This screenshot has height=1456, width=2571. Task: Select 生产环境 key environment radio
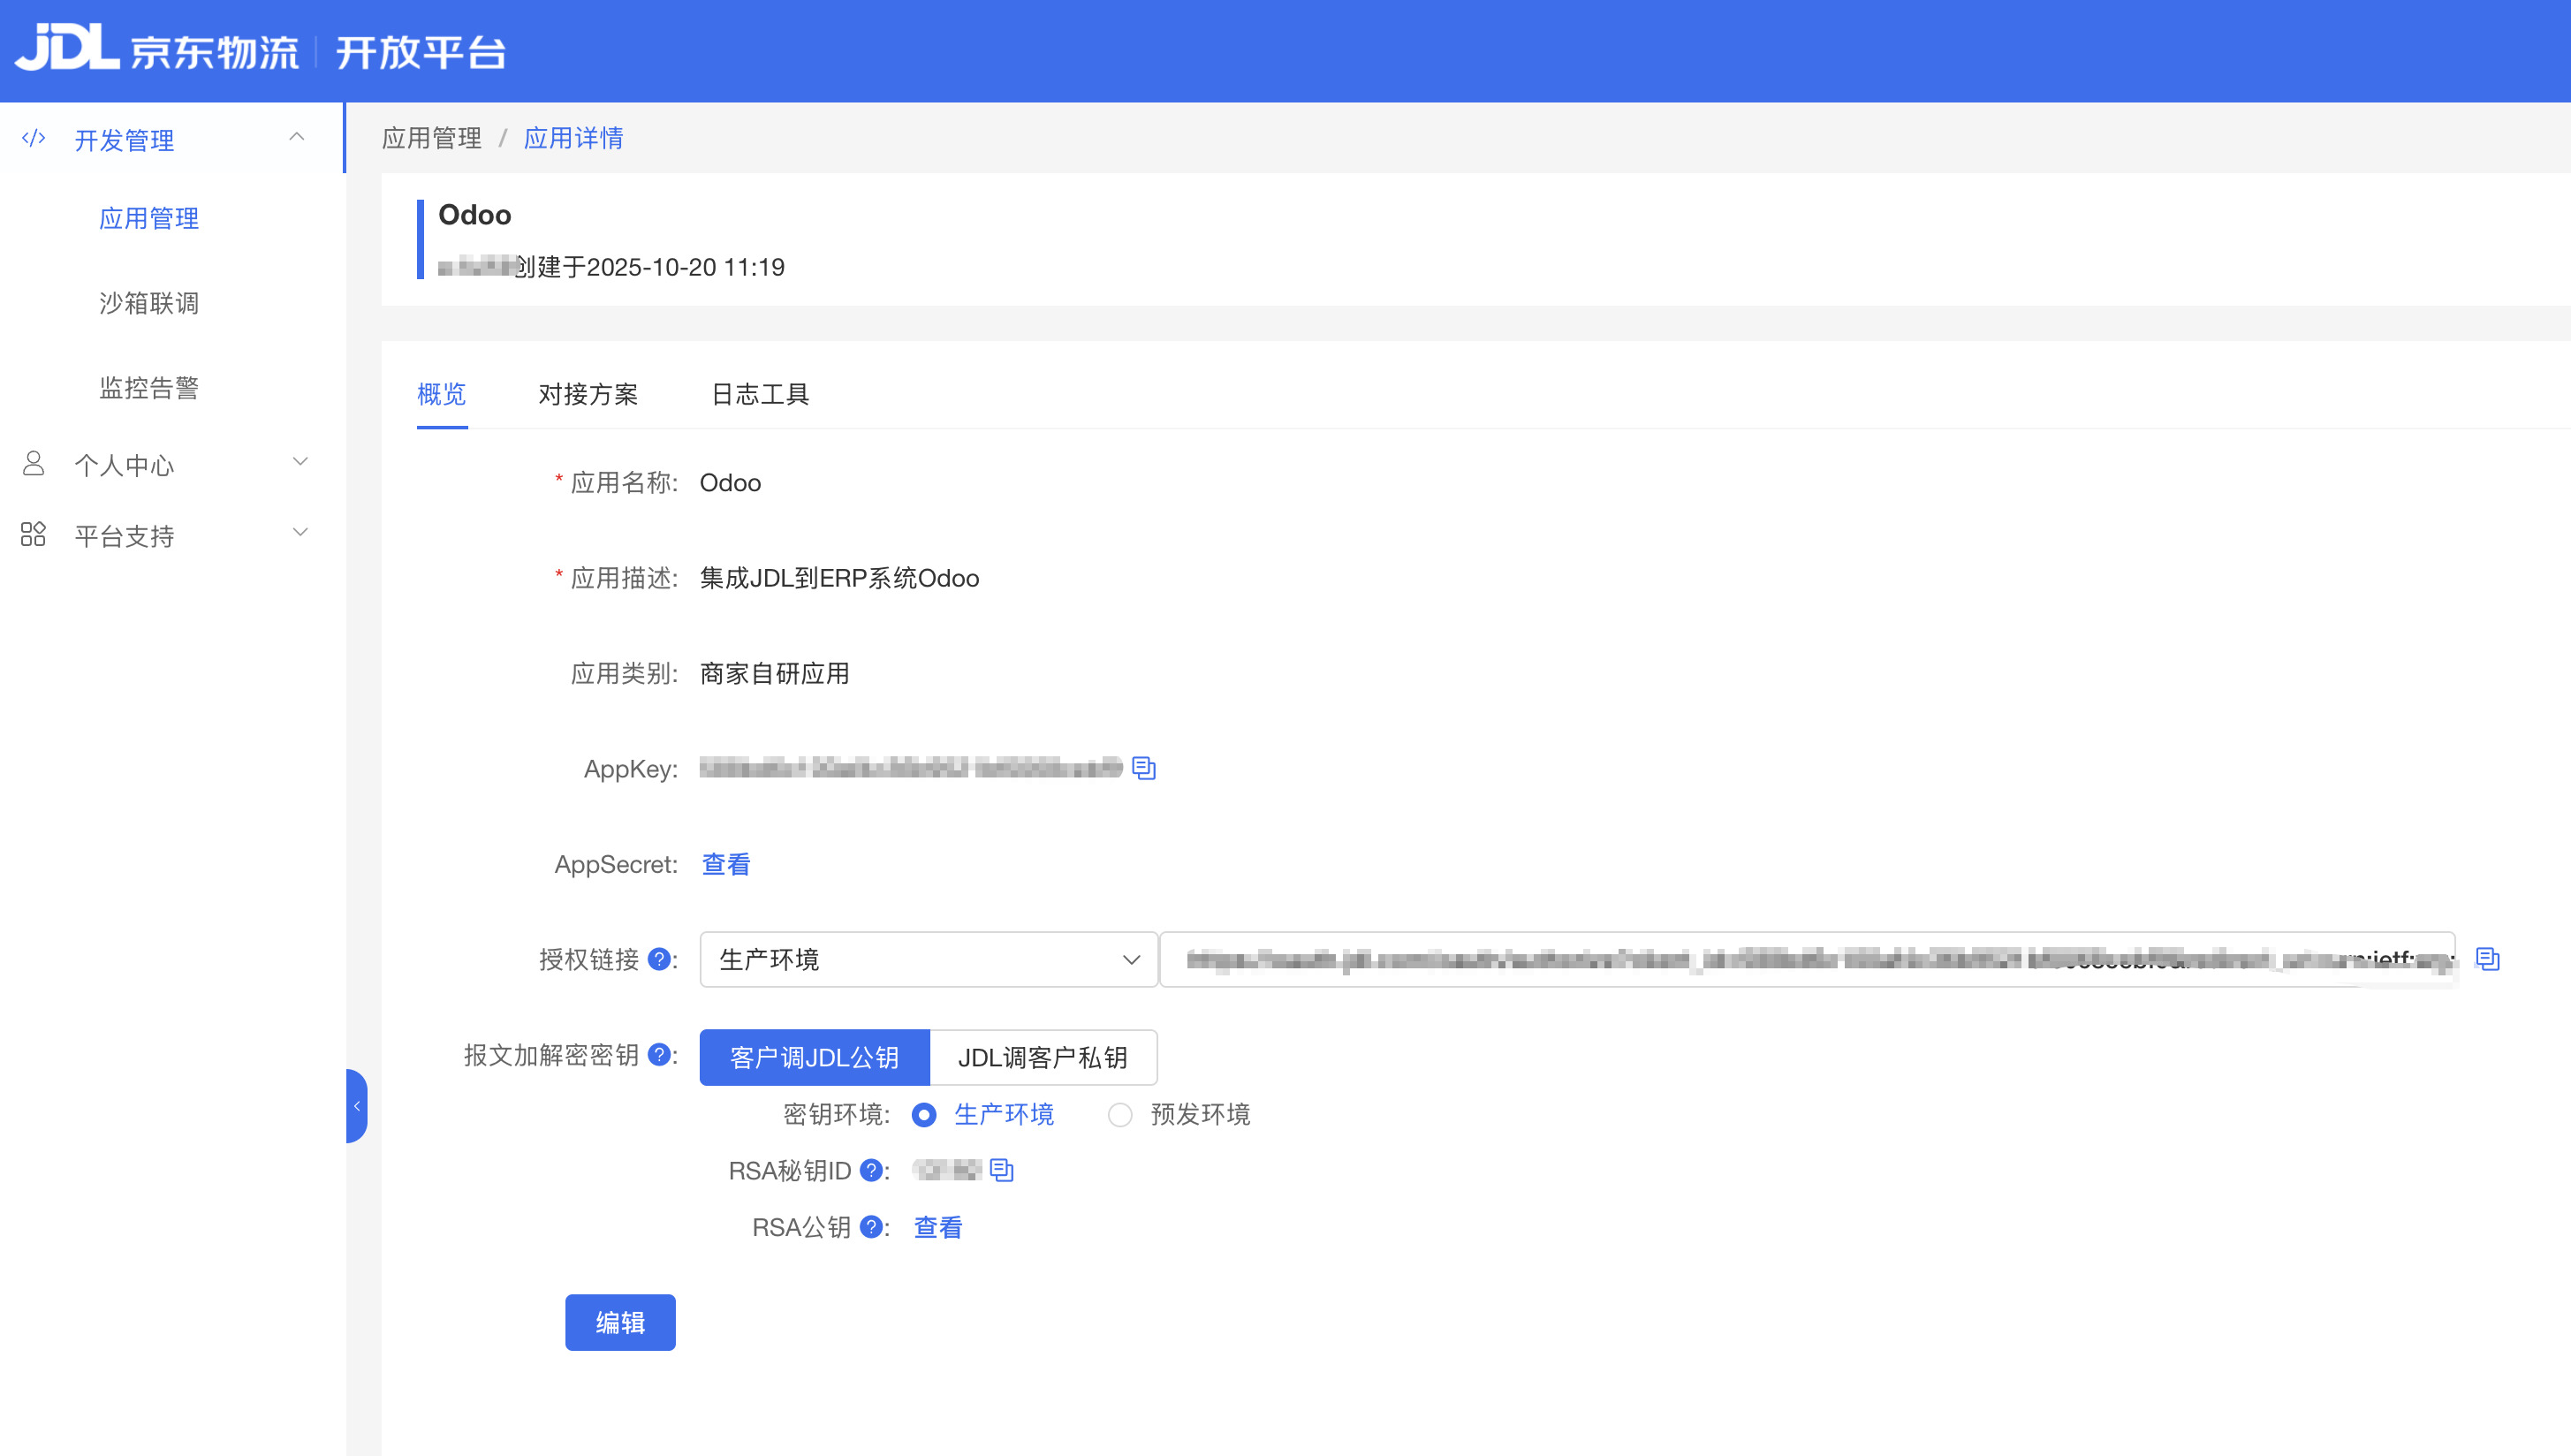(924, 1114)
